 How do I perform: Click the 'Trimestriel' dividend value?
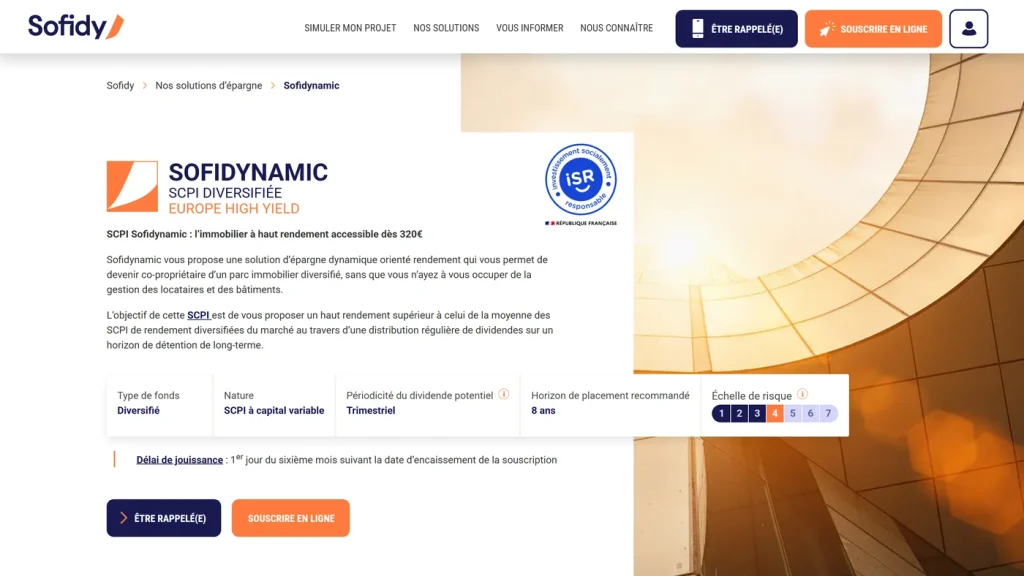pyautogui.click(x=371, y=411)
